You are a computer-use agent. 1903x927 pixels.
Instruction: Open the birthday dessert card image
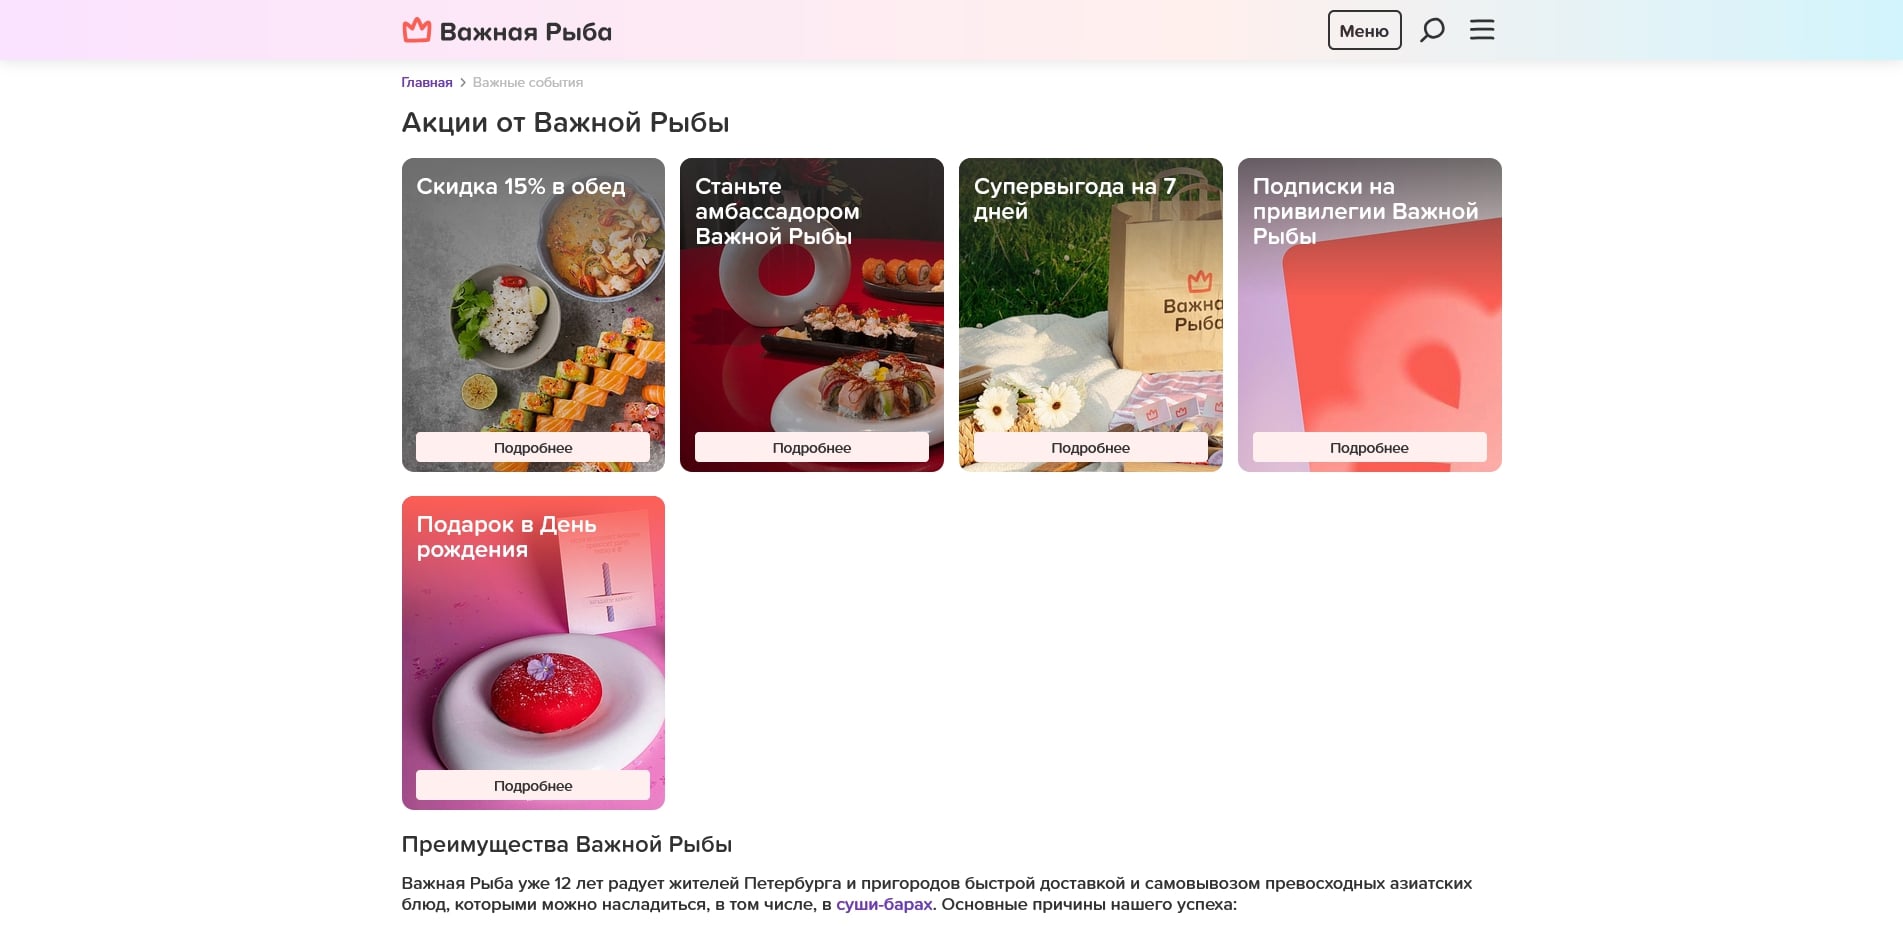pos(533,653)
